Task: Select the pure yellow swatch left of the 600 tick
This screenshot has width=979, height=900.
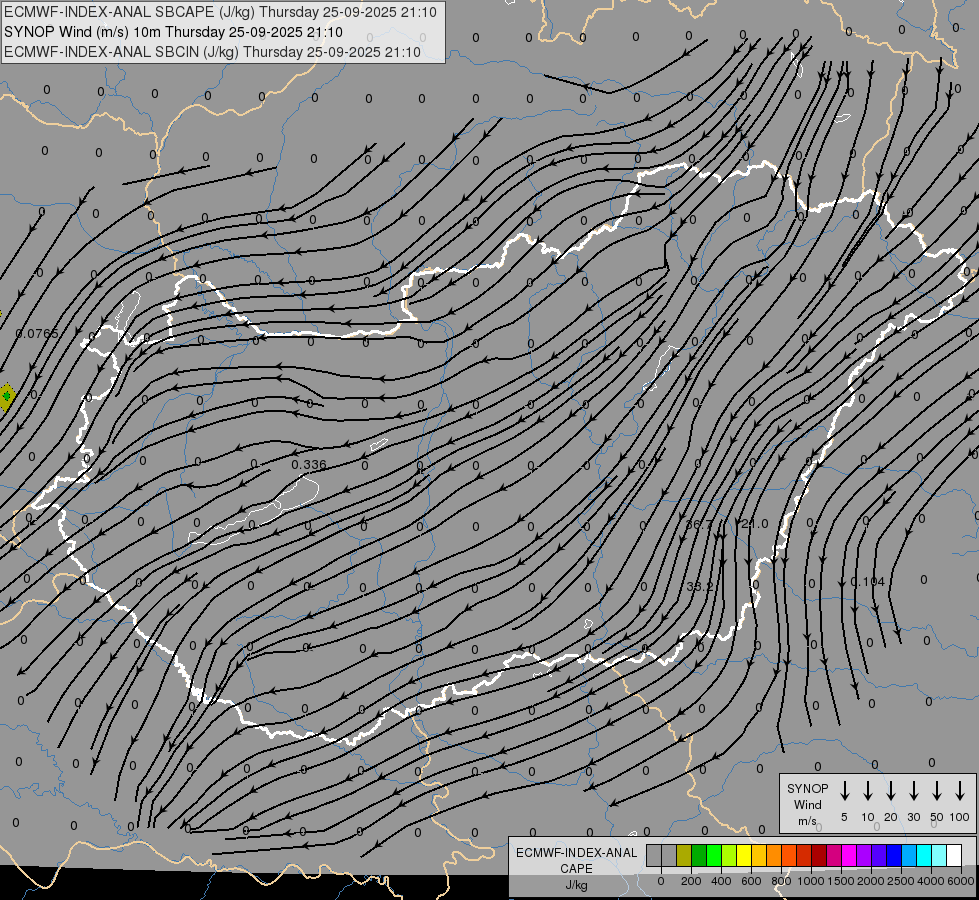Action: tap(744, 855)
